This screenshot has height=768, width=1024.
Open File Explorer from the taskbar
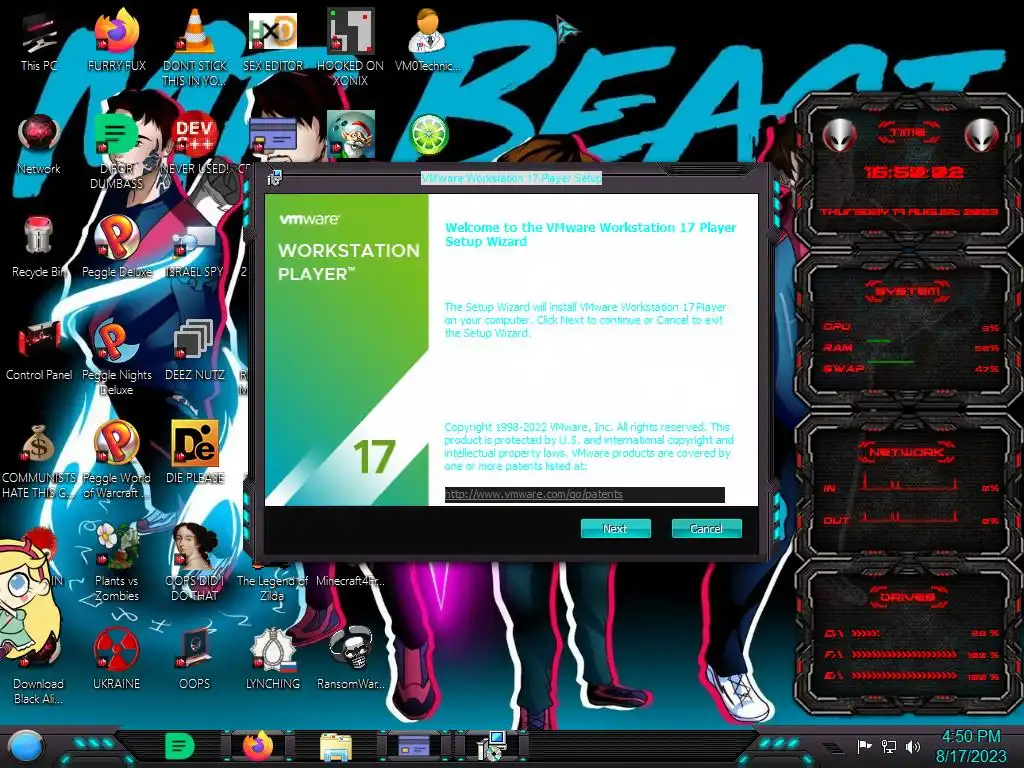(x=336, y=747)
